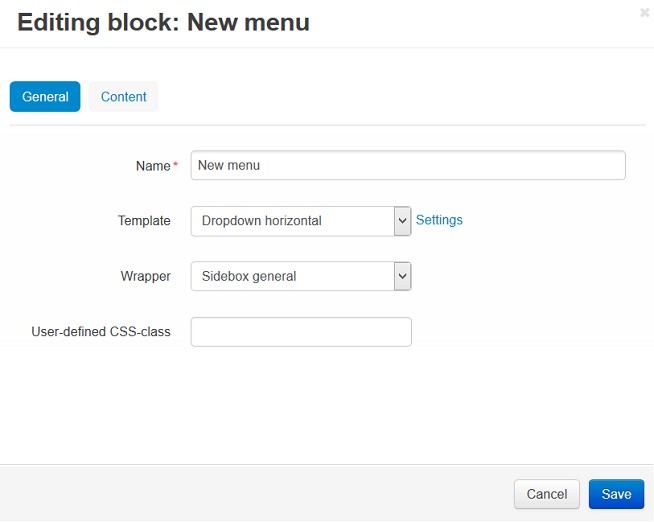This screenshot has height=522, width=654.
Task: Save the block changes
Action: coord(616,494)
